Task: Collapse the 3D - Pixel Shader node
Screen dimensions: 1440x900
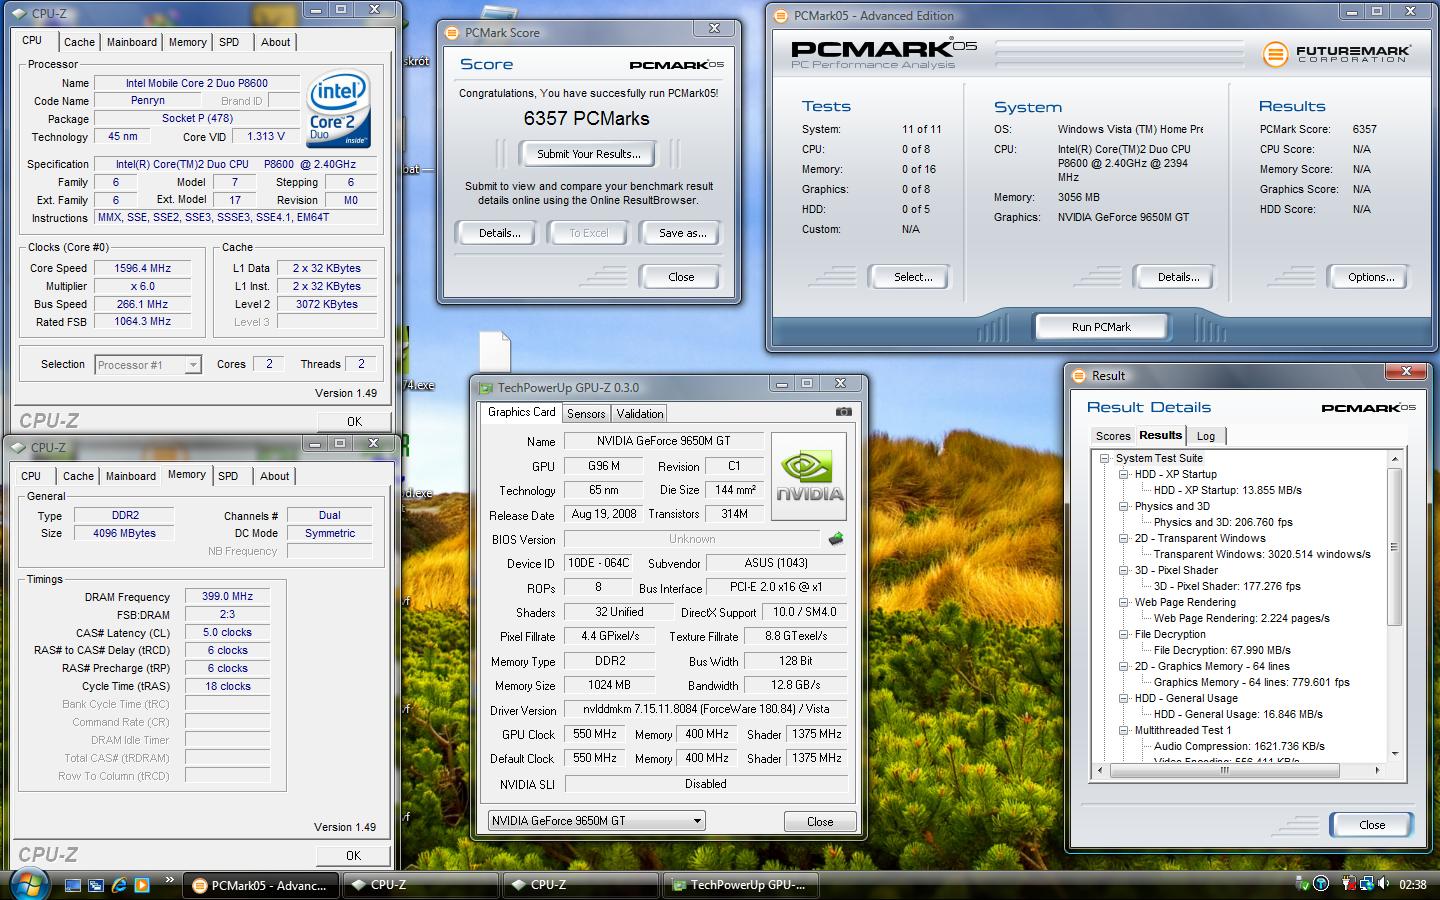Action: pos(1123,570)
